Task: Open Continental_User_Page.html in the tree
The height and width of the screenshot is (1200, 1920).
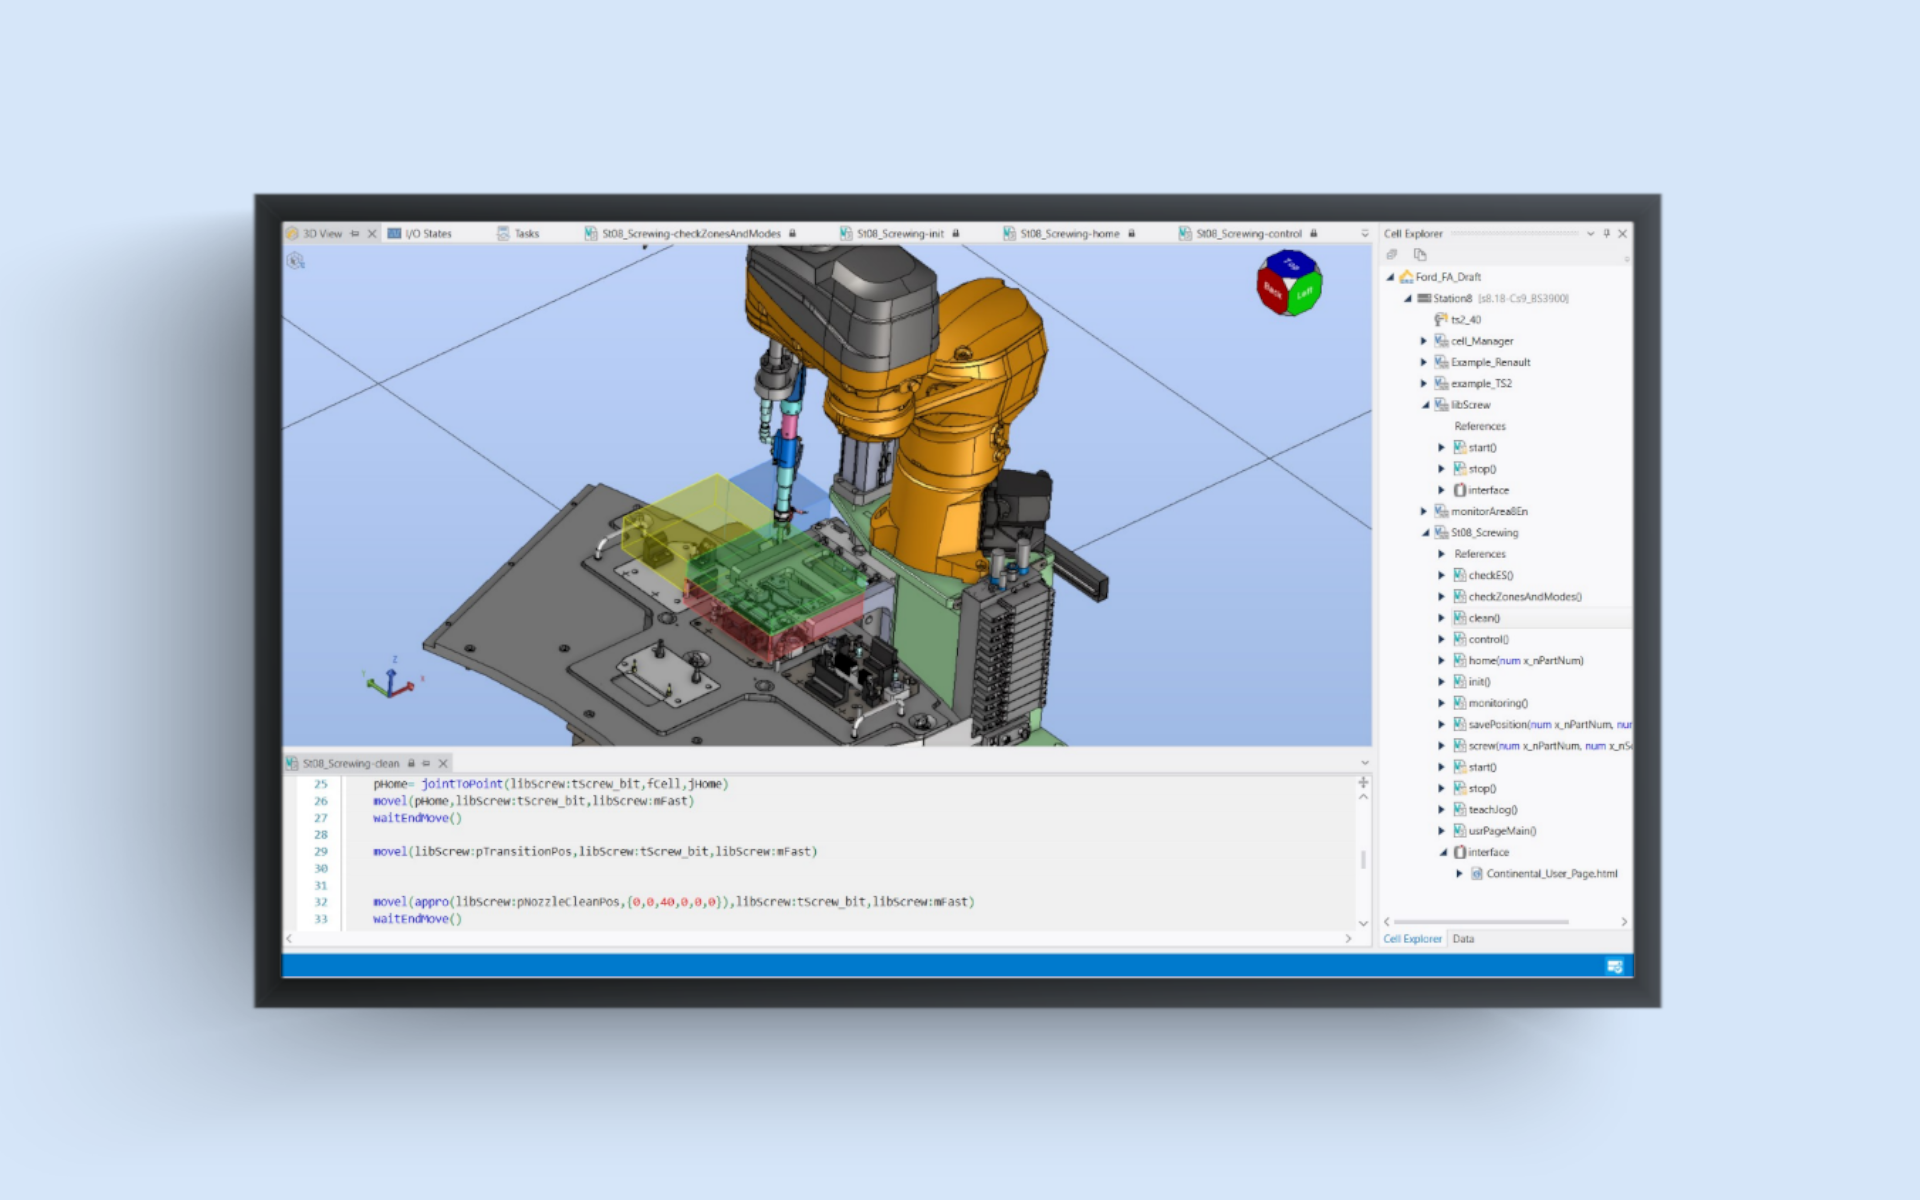Action: pos(1550,874)
